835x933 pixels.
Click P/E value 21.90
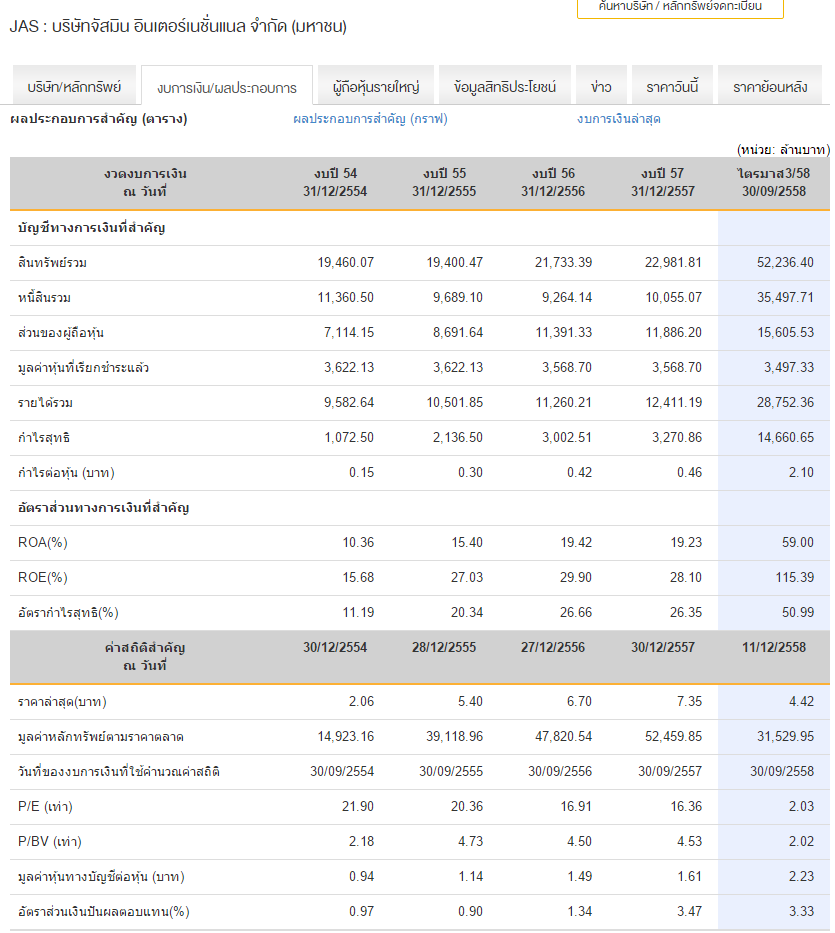coord(358,807)
